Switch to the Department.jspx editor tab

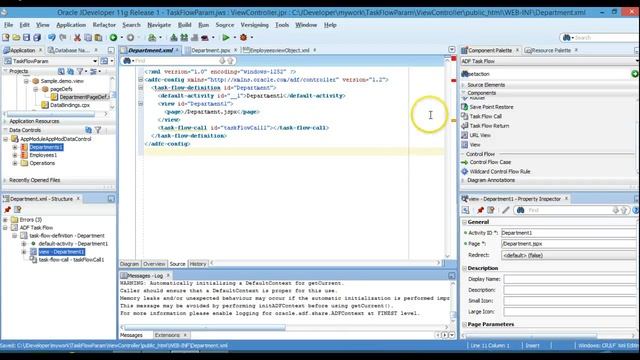click(x=211, y=50)
